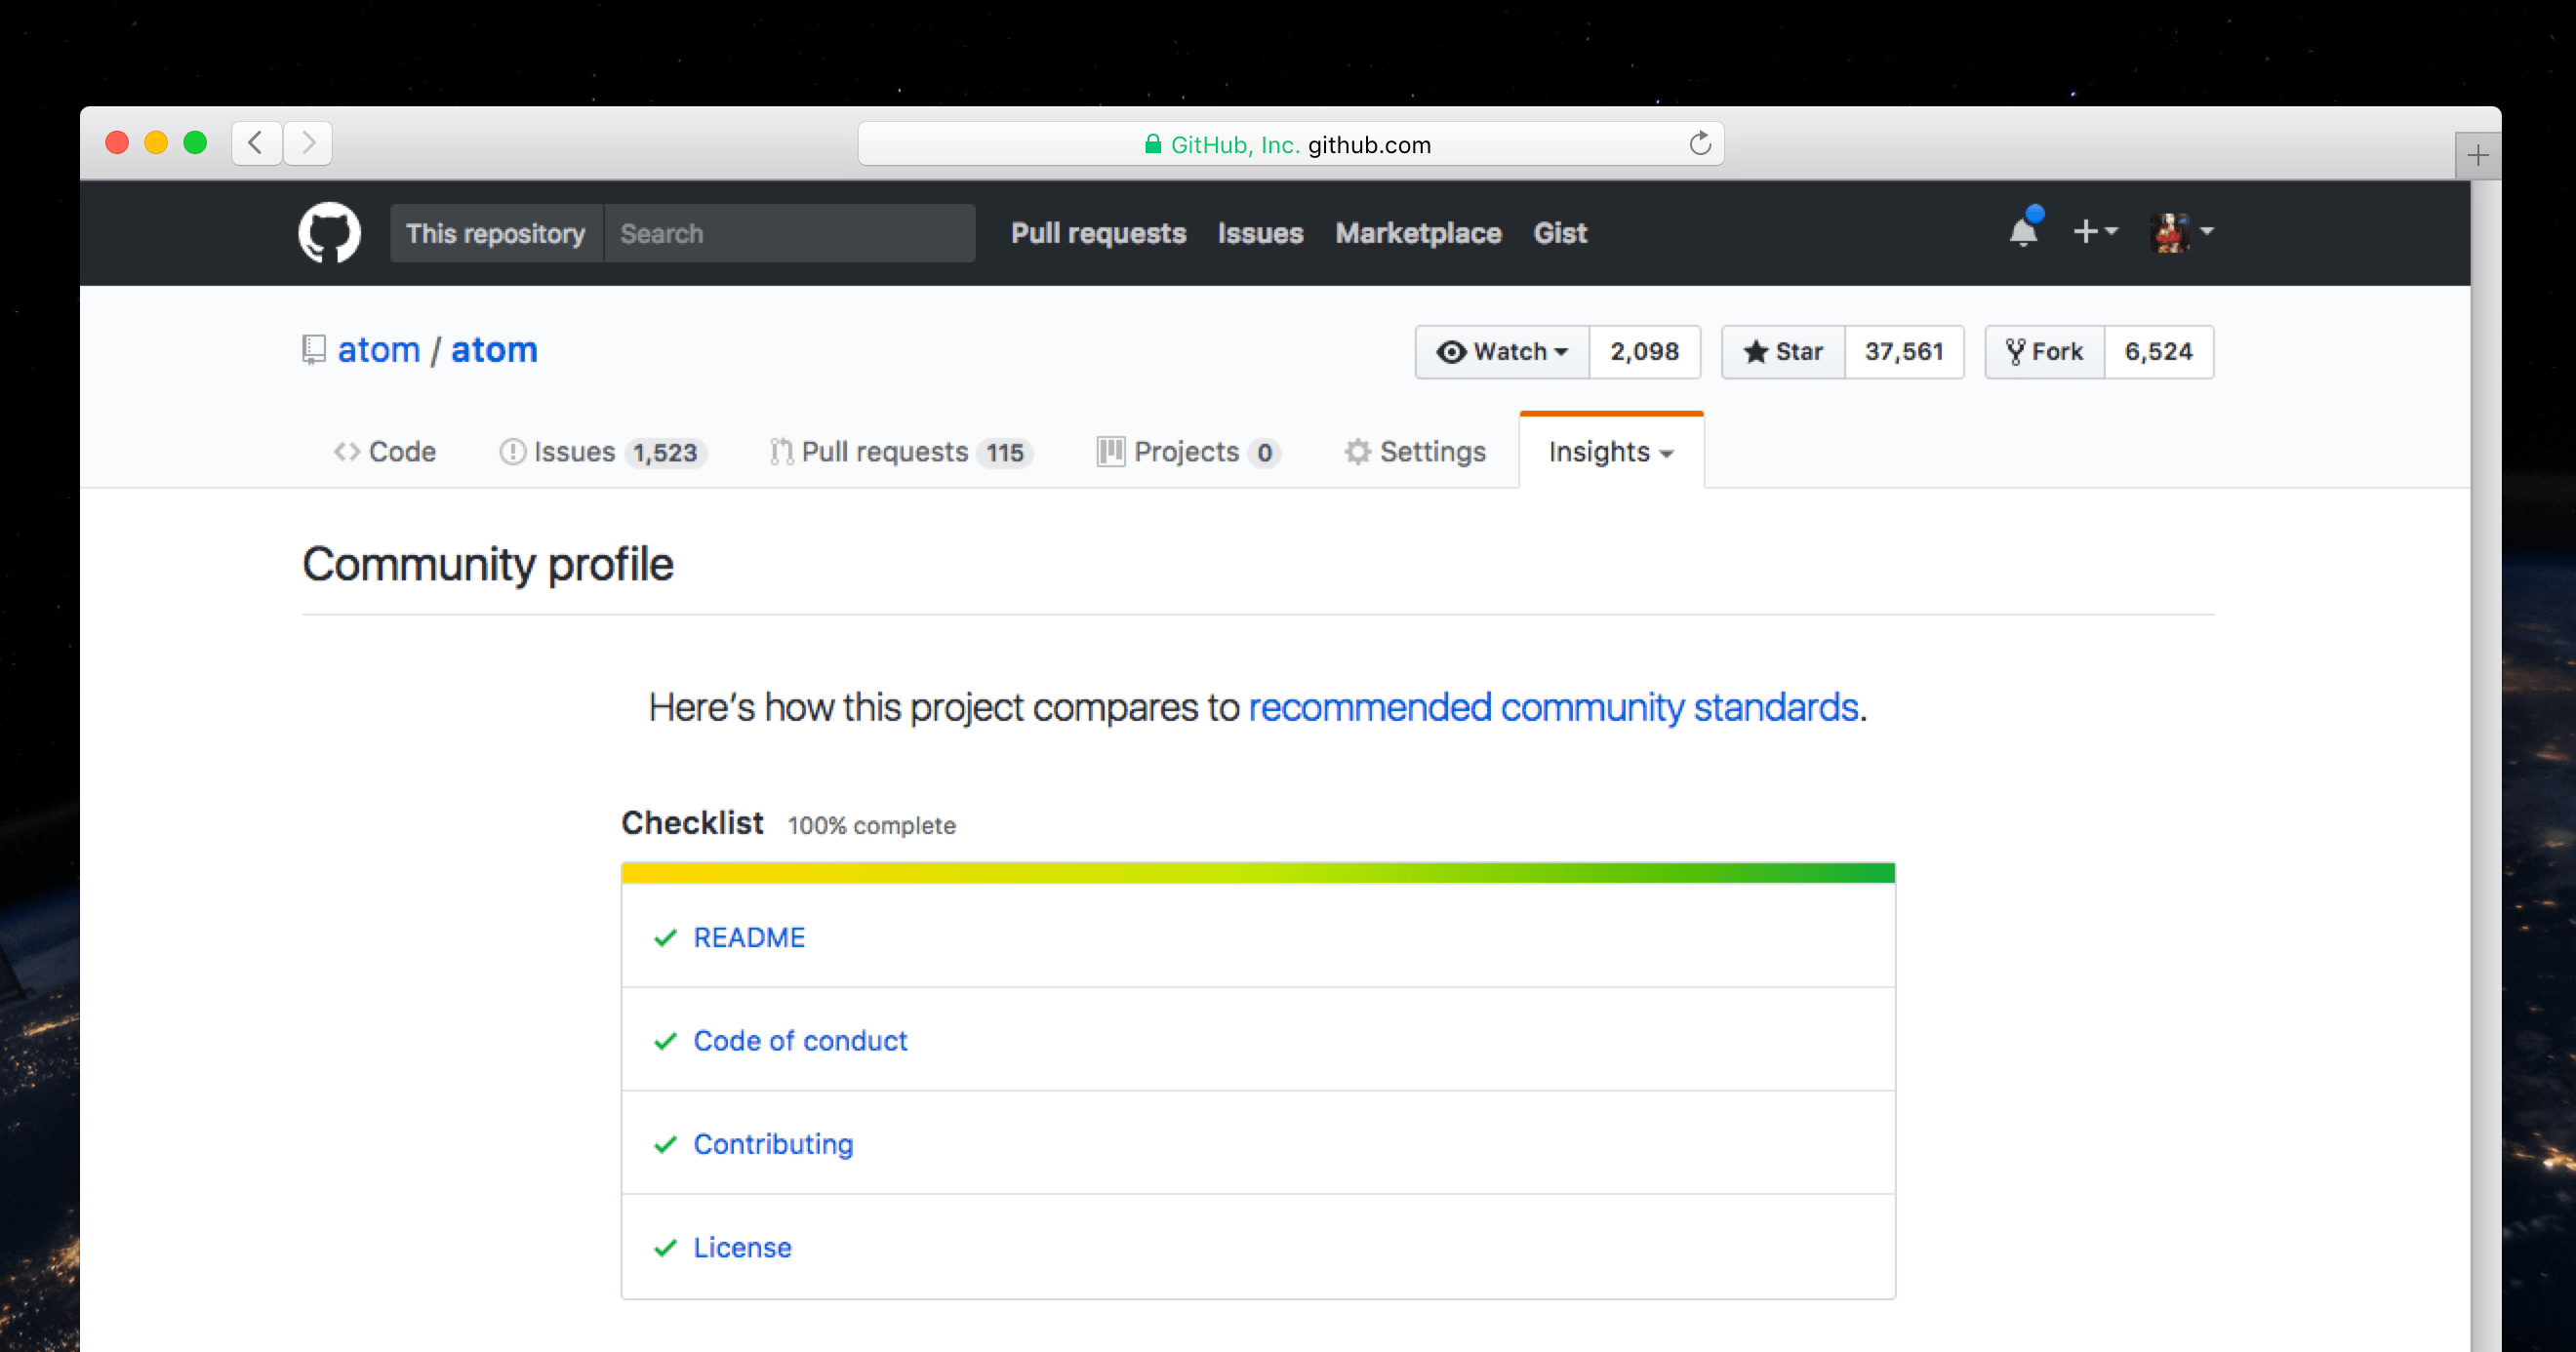The width and height of the screenshot is (2576, 1352).
Task: Select the Settings gear icon
Action: click(1357, 451)
